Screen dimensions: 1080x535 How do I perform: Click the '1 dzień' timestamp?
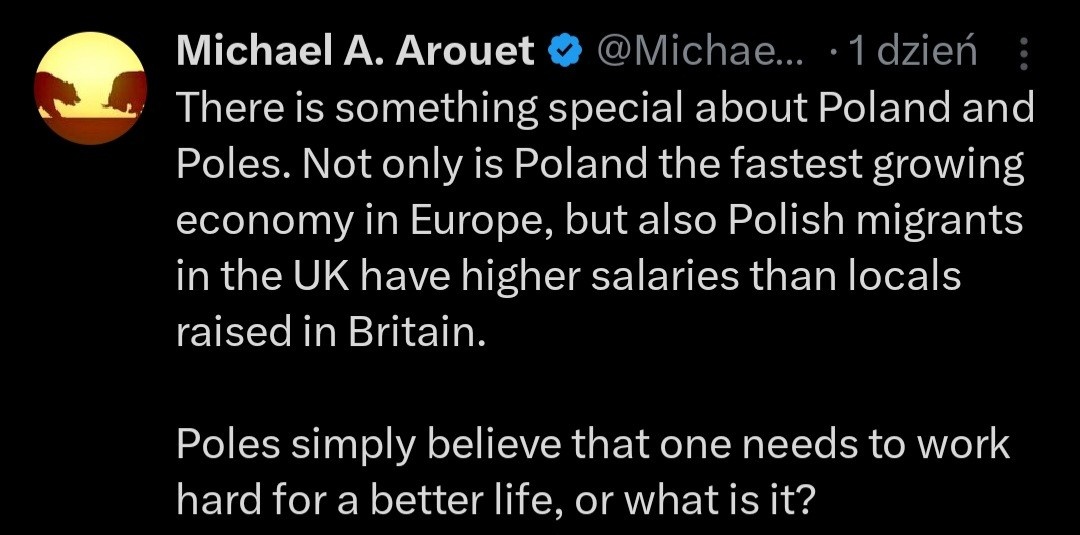910,52
